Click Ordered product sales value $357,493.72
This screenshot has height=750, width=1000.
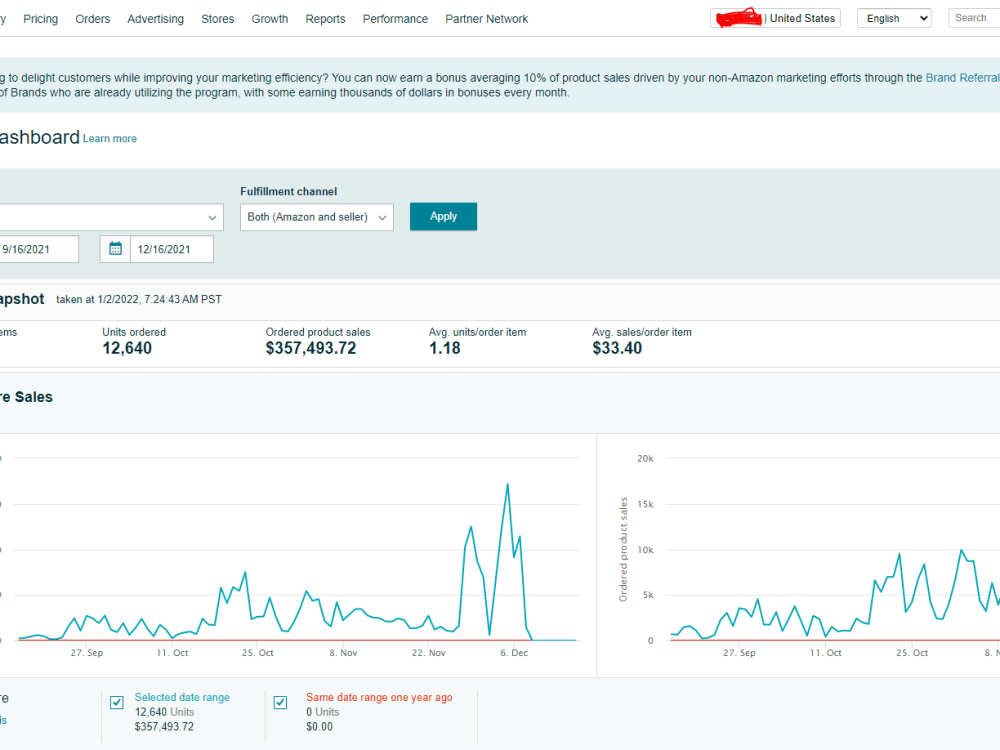click(311, 348)
